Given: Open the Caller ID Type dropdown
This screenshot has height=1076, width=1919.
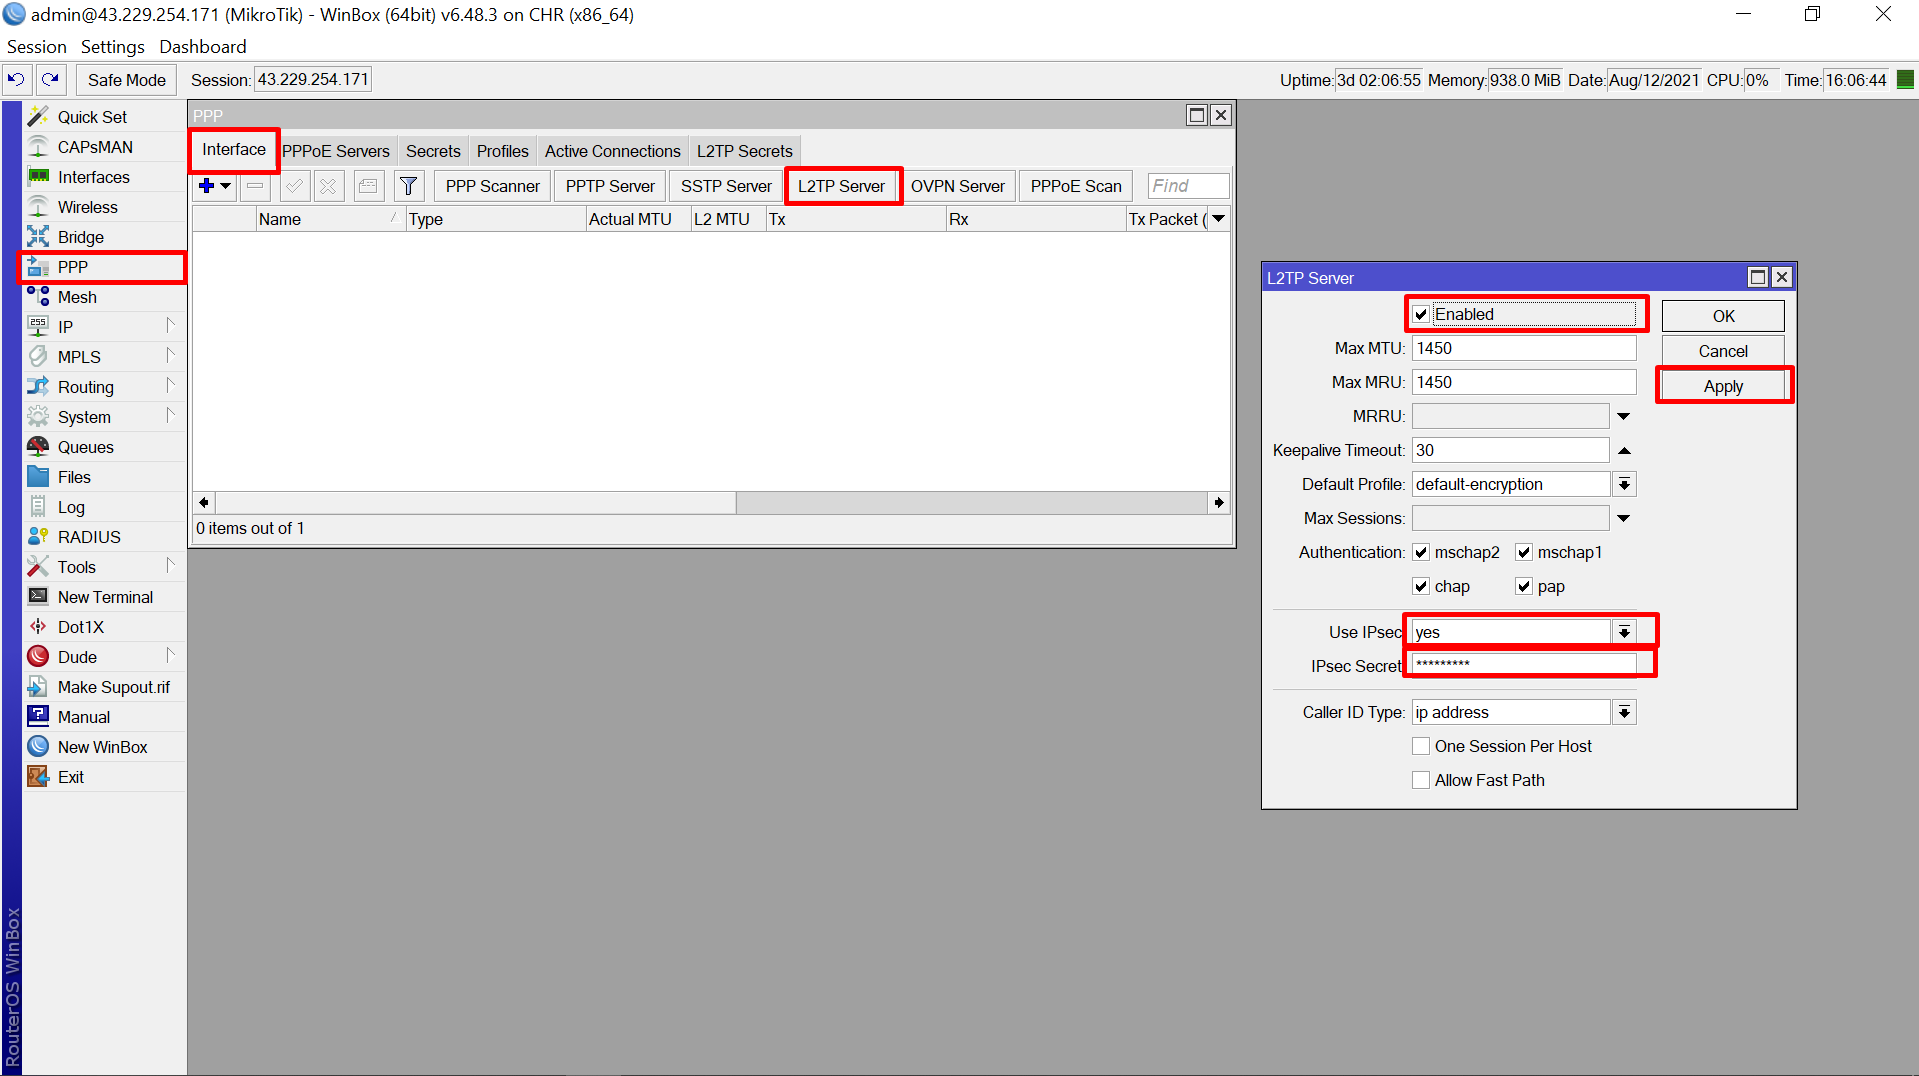Looking at the screenshot, I should click(x=1624, y=712).
